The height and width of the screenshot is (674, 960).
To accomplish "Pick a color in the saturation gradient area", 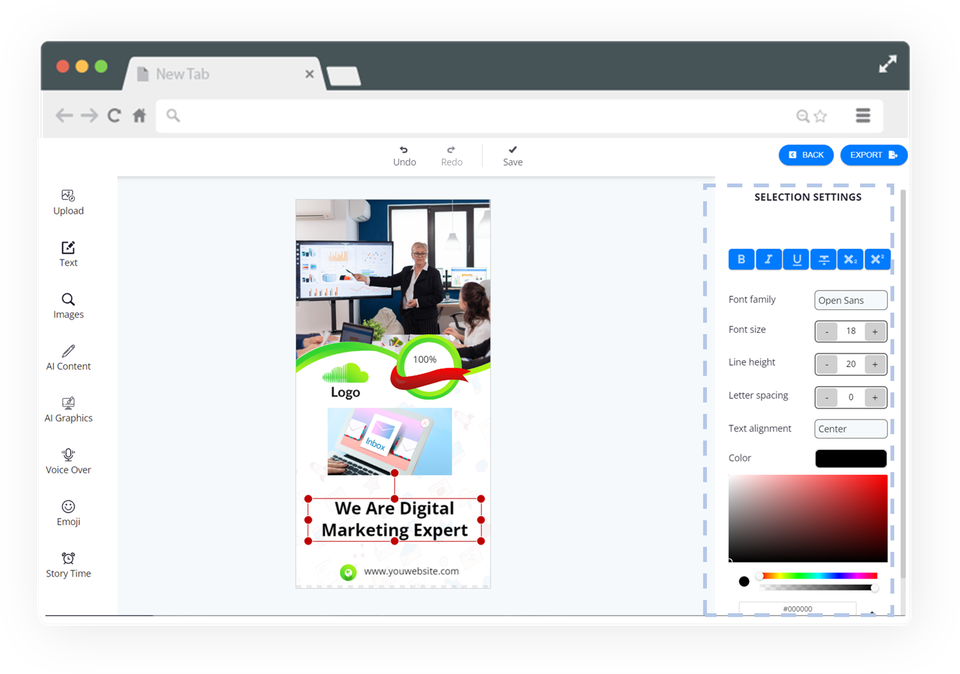I will pos(808,518).
